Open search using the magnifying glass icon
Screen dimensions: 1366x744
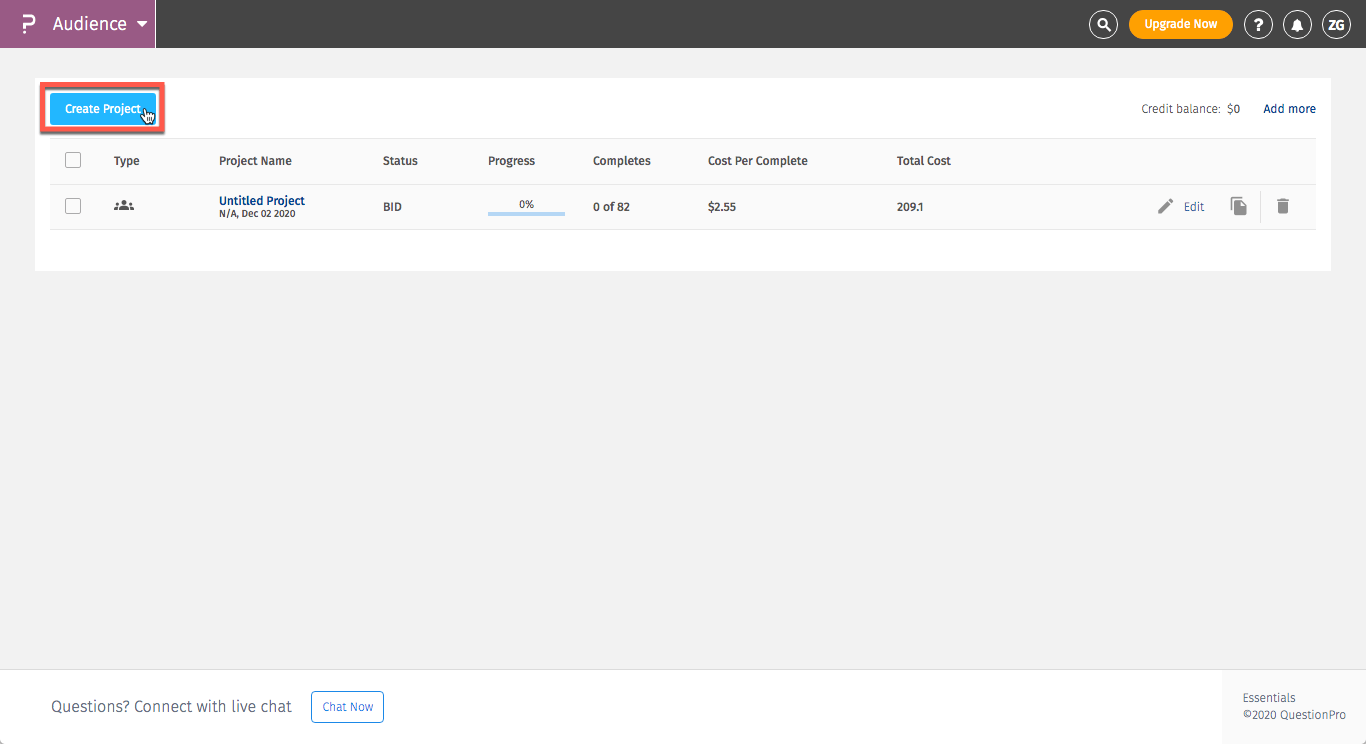(1103, 24)
